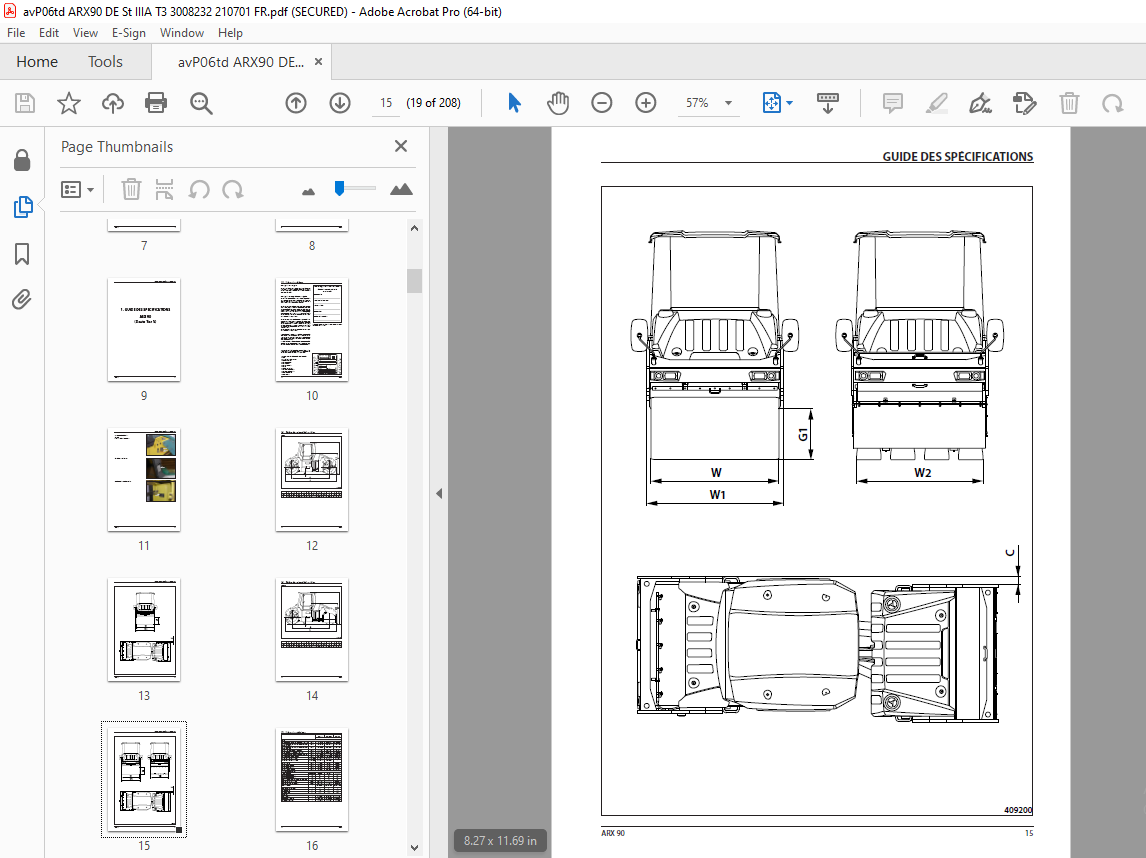Open the zoom percentage dropdown arrow
The width and height of the screenshot is (1146, 858).
coord(729,103)
